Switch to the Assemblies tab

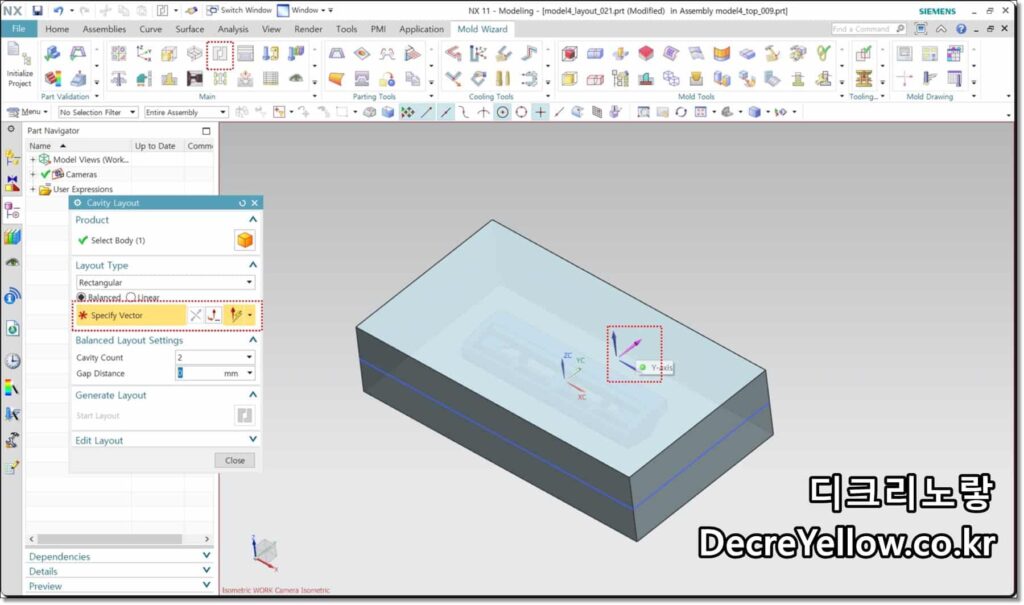(104, 29)
